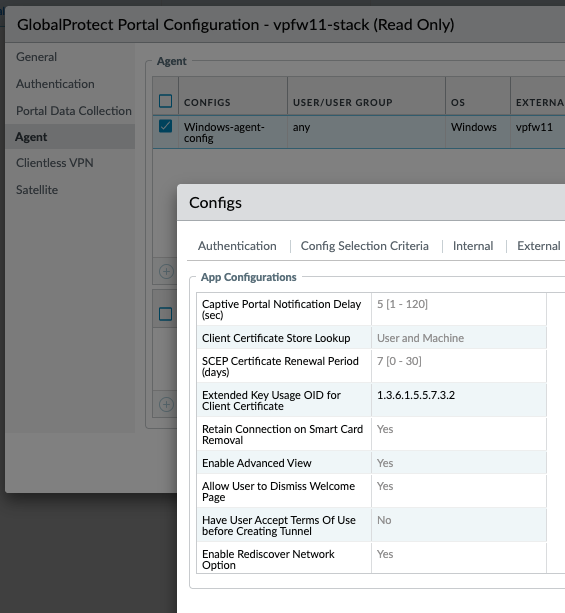Open Enable Advanced View value dropdown
The height and width of the screenshot is (613, 565).
pyautogui.click(x=459, y=463)
